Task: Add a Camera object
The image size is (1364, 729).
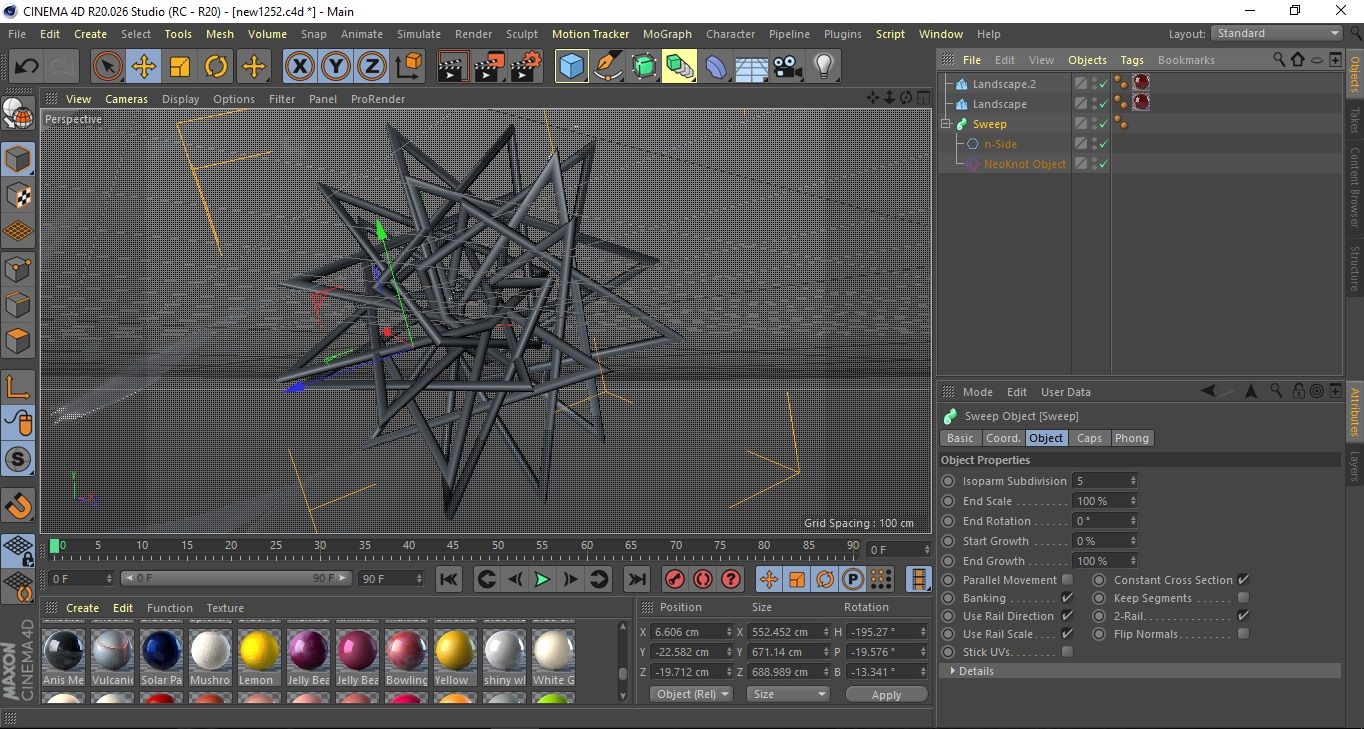Action: pyautogui.click(x=787, y=67)
